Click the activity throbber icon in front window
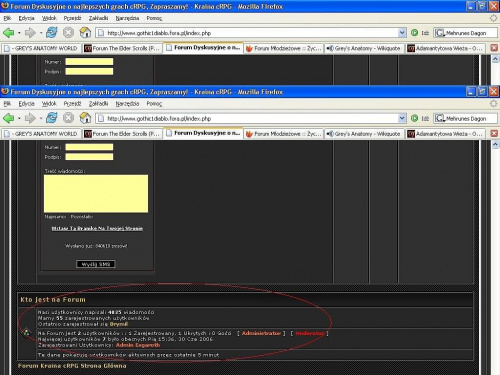 click(493, 104)
